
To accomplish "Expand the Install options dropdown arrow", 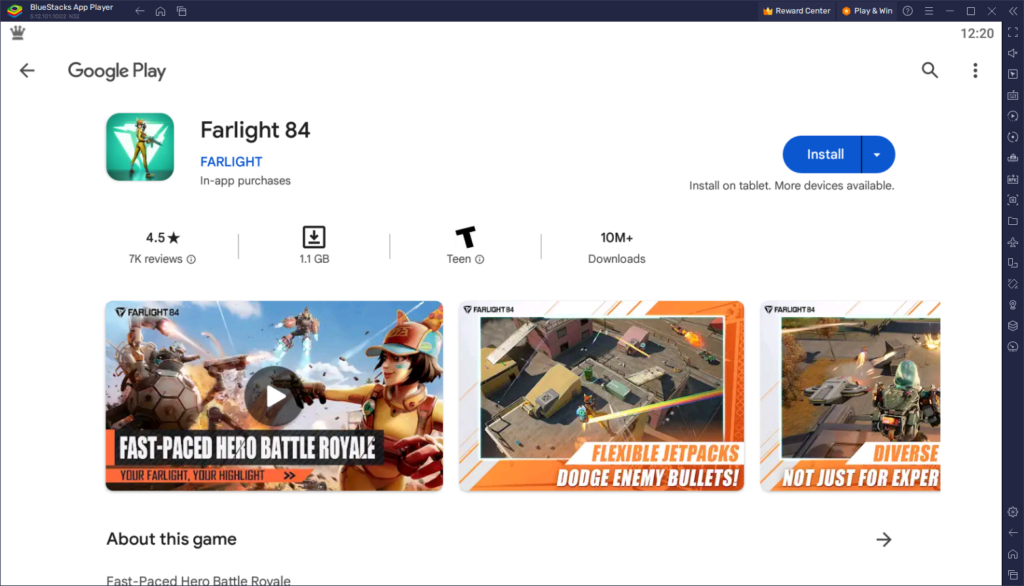I will point(877,154).
